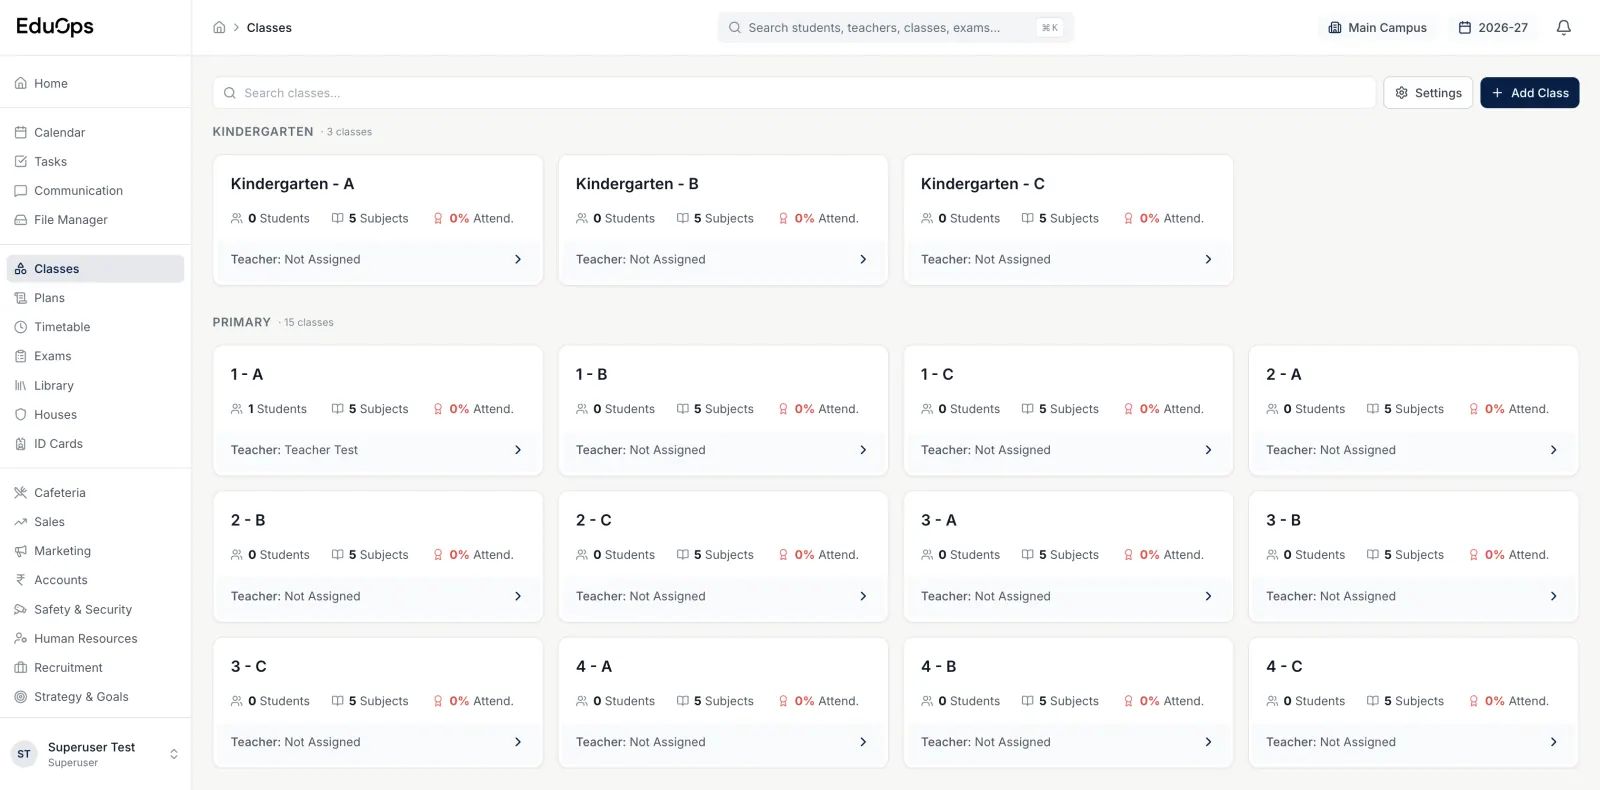Click the Classes breadcrumb link
1600x790 pixels.
pos(269,27)
